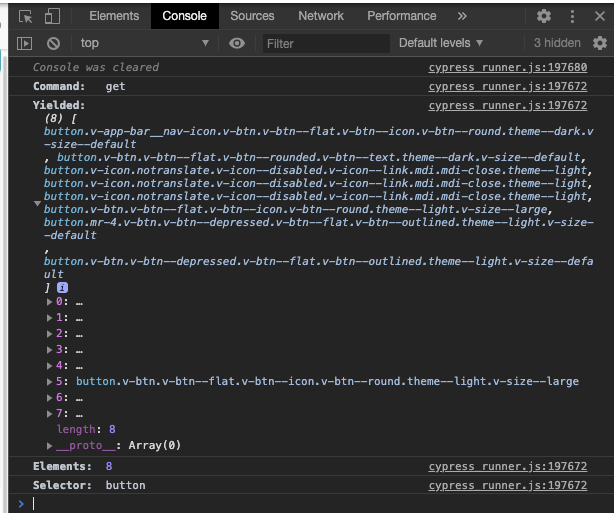Open source link on the Command row
Screen dimensions: 614x513
pos(507,87)
